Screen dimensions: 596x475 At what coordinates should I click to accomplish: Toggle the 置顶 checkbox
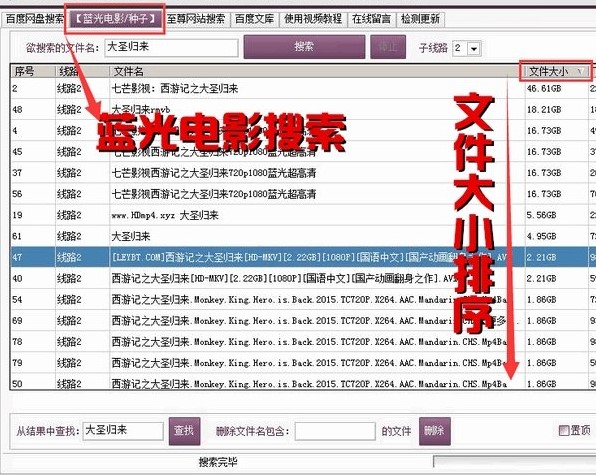click(x=563, y=431)
